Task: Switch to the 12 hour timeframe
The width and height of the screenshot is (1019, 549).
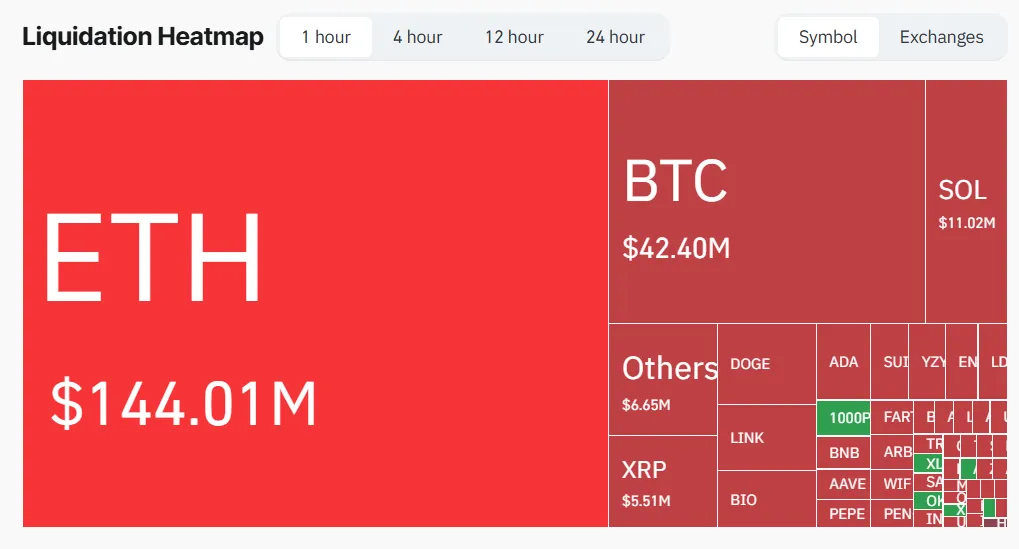Action: coord(514,37)
